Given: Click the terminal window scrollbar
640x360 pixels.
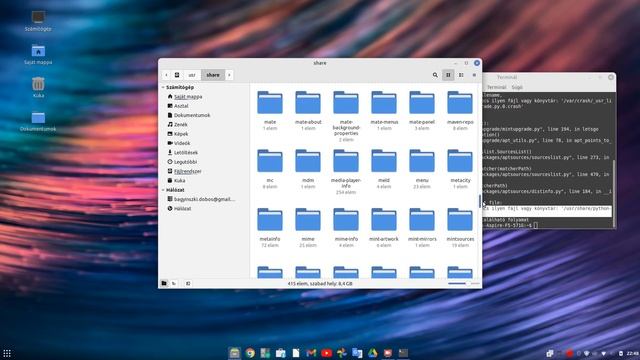Looking at the screenshot, I should click(614, 193).
